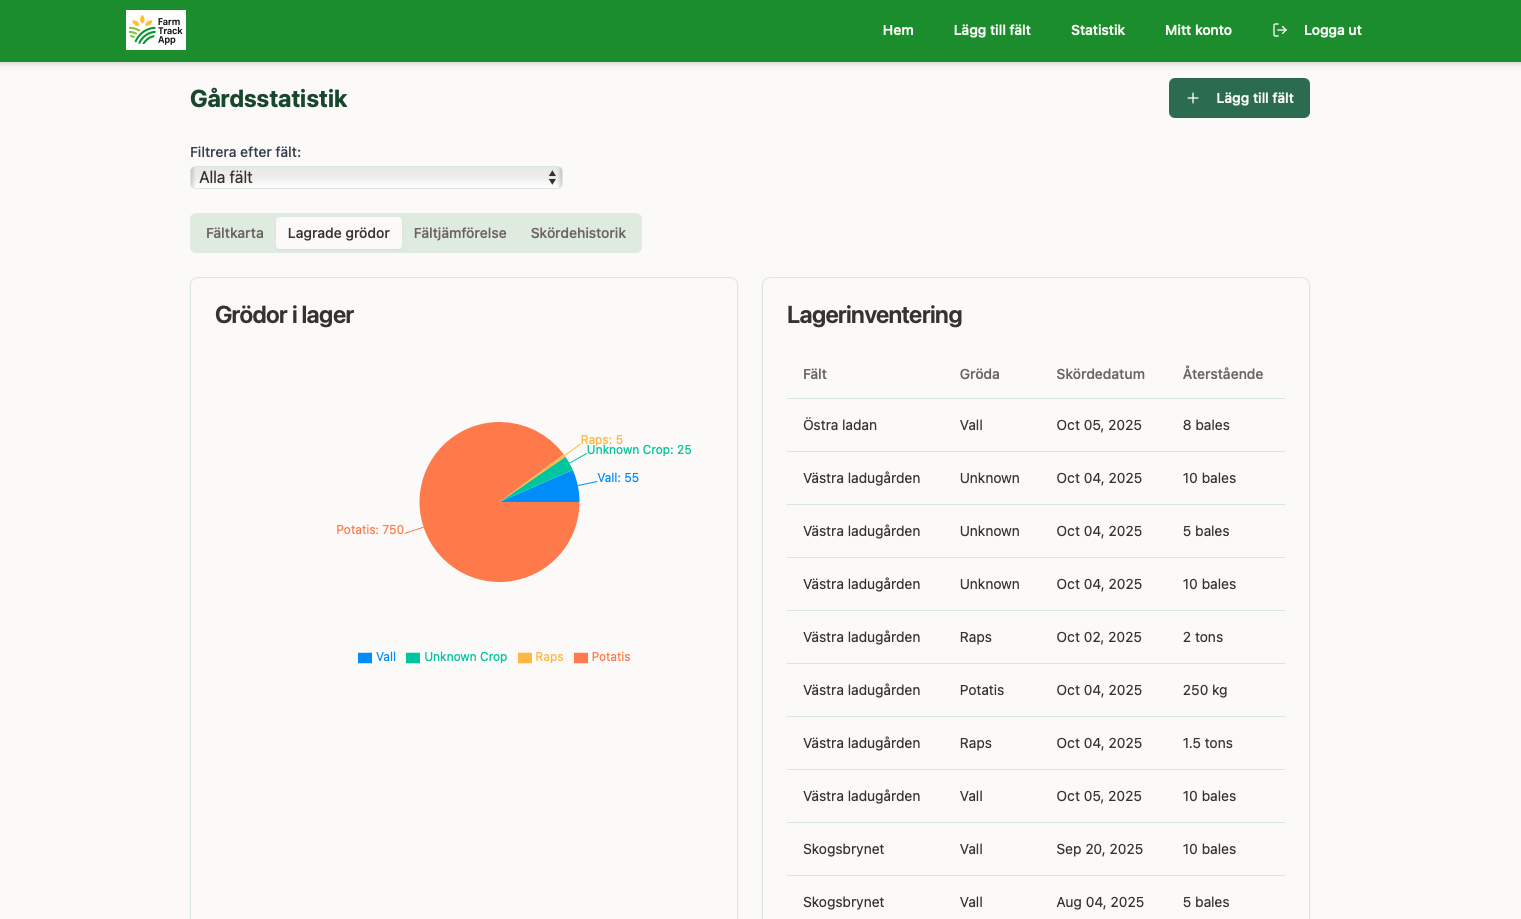This screenshot has width=1521, height=919.
Task: Open Mitt konto page
Action: coord(1198,30)
